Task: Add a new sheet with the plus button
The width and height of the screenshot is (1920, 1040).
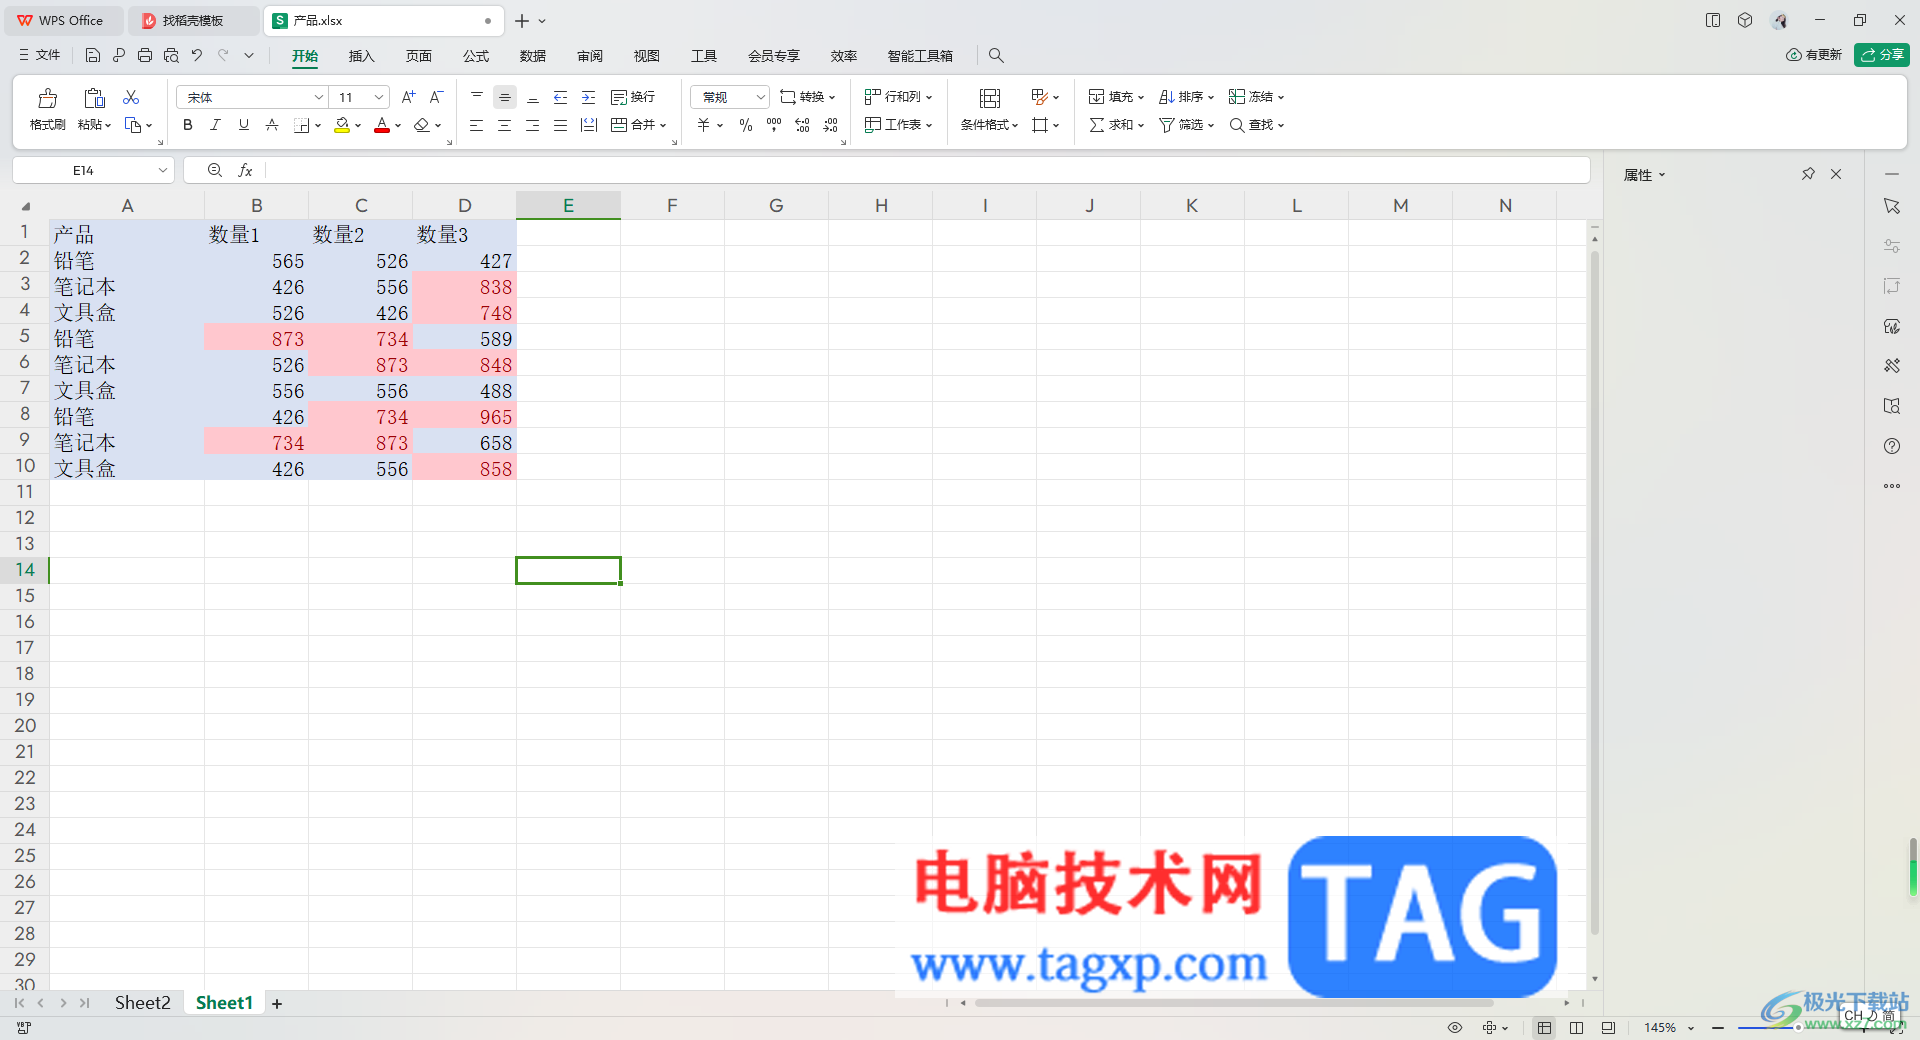Action: click(277, 1003)
